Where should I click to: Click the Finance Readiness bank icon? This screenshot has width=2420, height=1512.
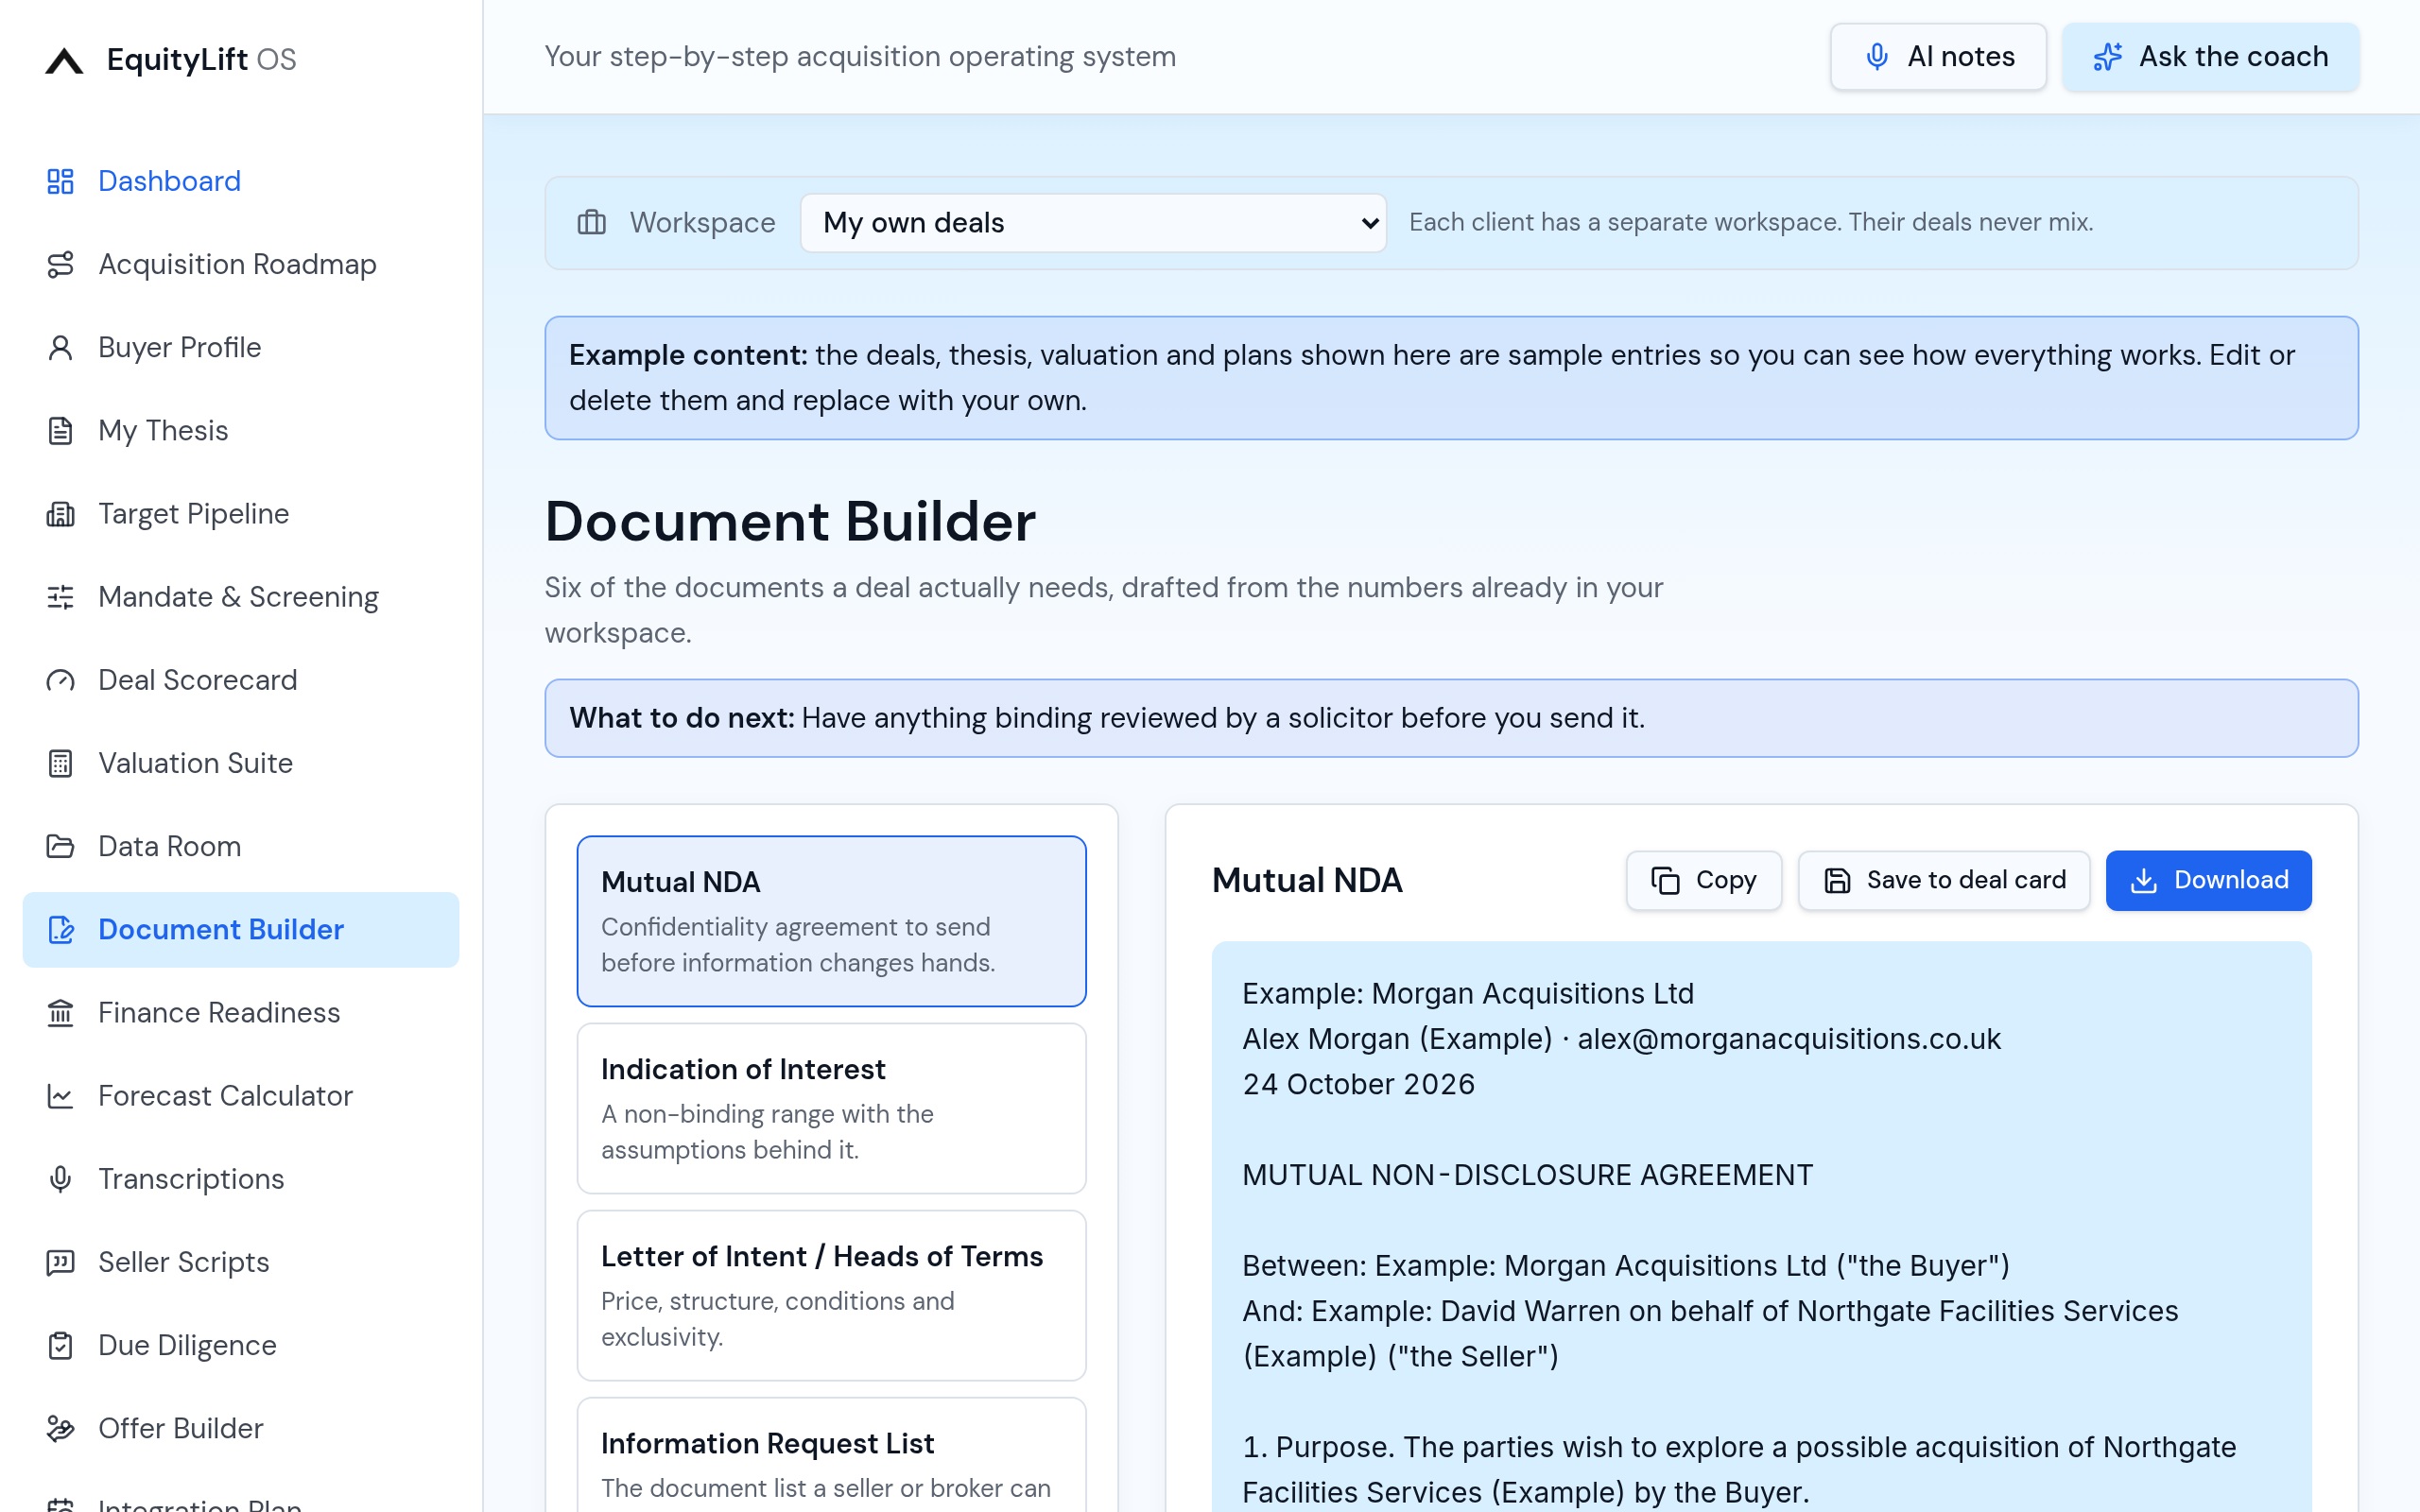point(60,1012)
